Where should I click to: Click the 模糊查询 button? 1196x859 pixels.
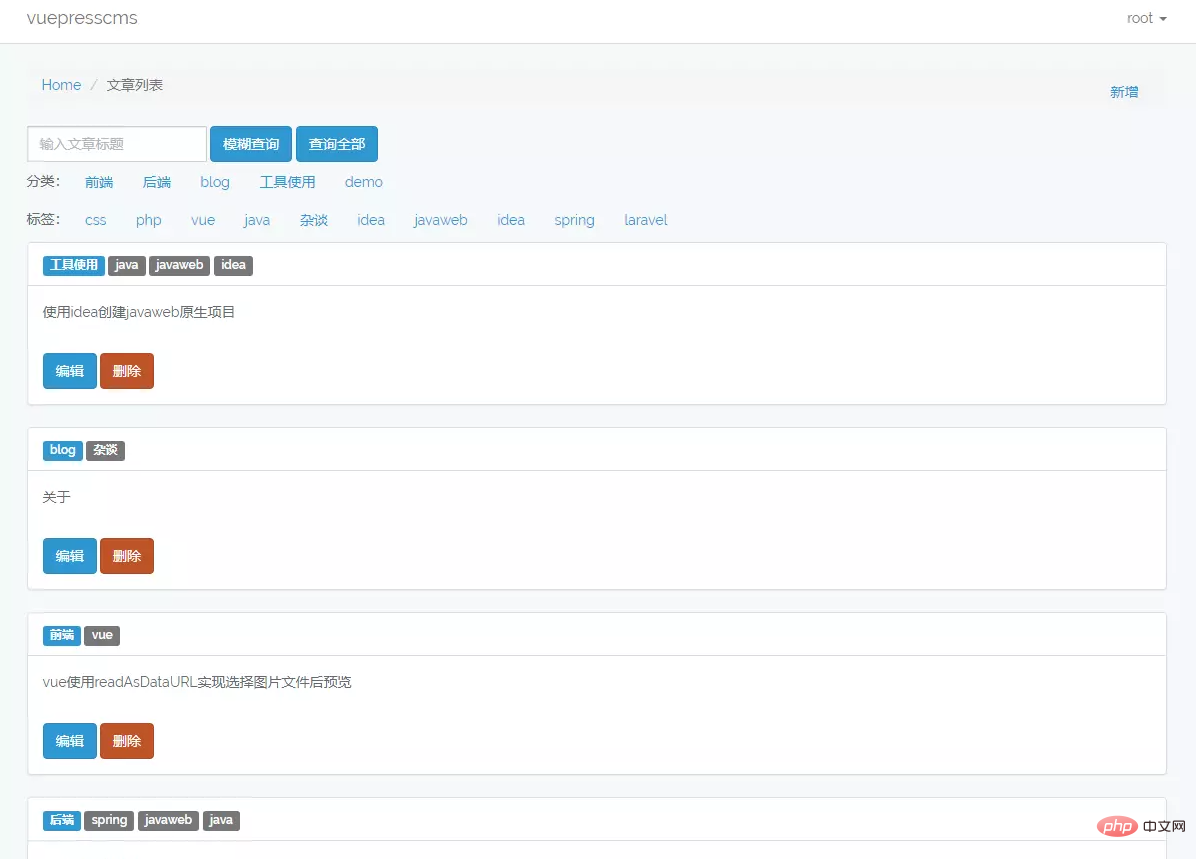click(251, 144)
